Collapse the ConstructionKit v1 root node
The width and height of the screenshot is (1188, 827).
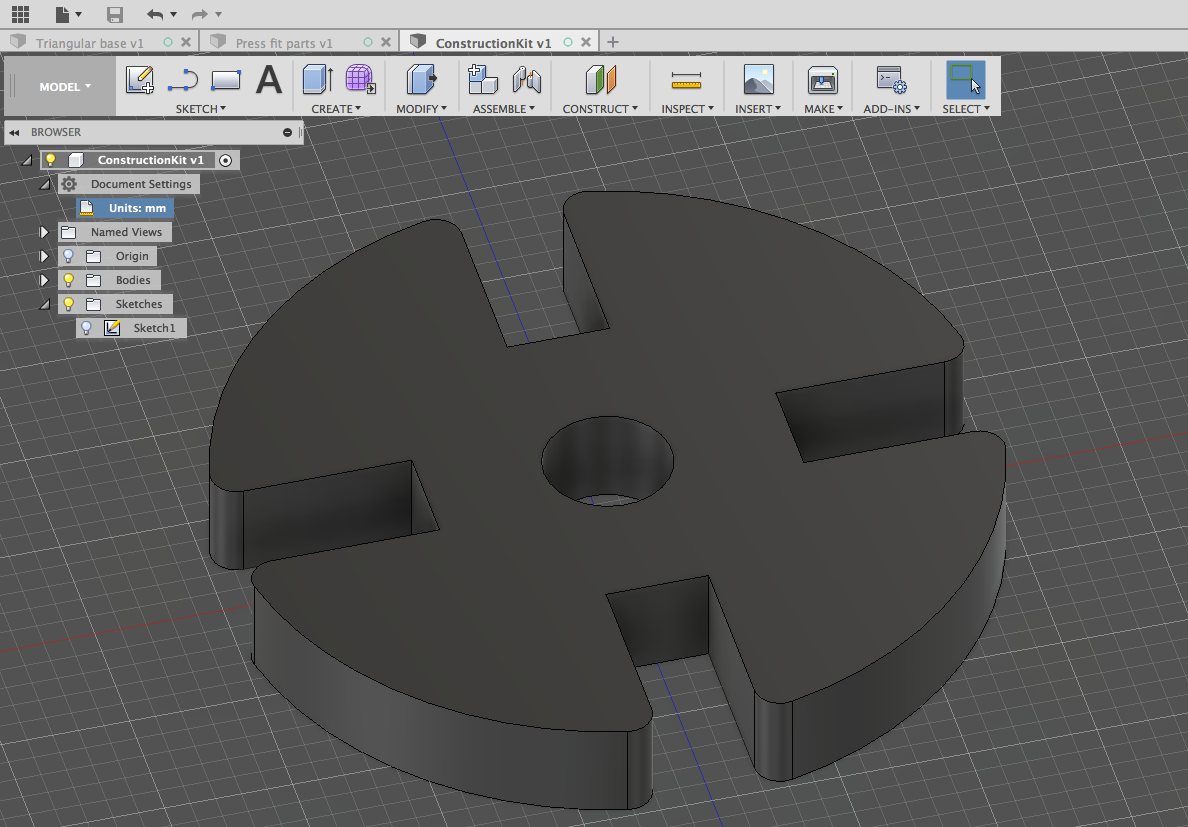click(x=27, y=160)
